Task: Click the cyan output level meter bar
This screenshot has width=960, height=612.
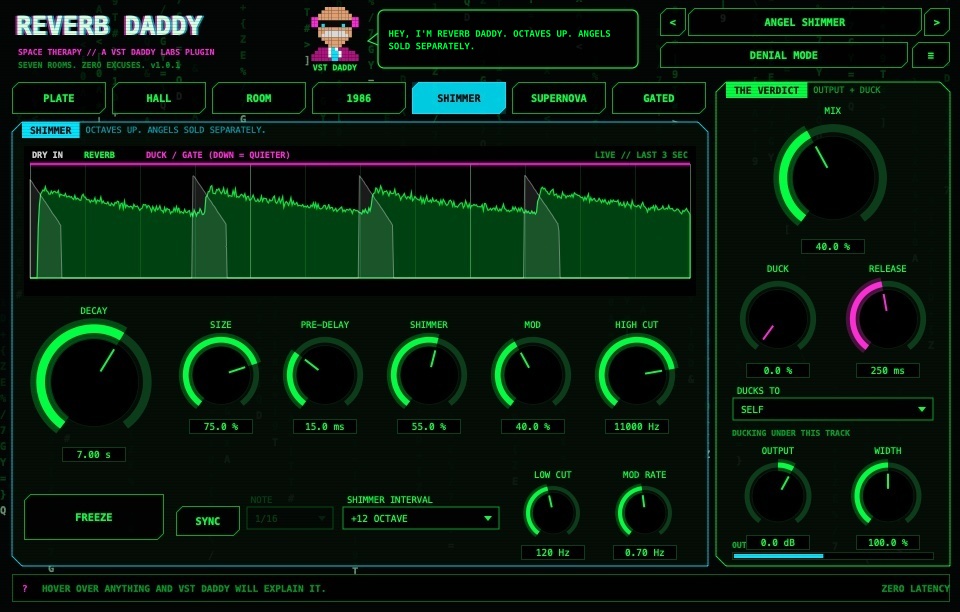Action: 833,556
